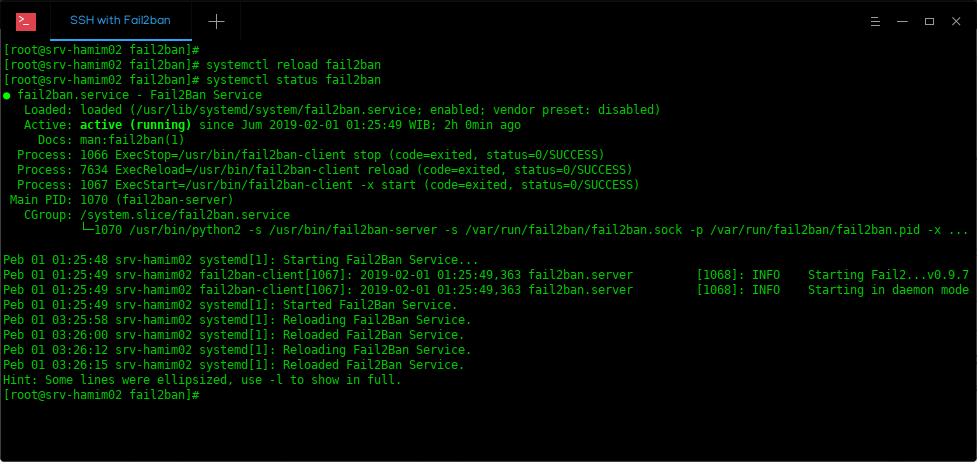Open the hamburger menu in title bar

point(875,21)
